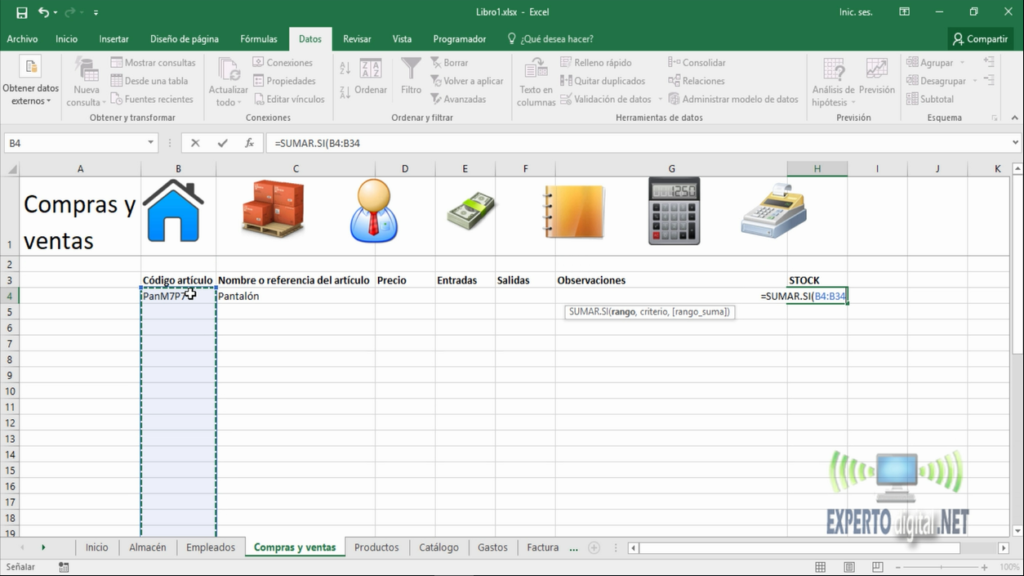Click the Compartir button
Image resolution: width=1024 pixels, height=576 pixels.
(979, 38)
